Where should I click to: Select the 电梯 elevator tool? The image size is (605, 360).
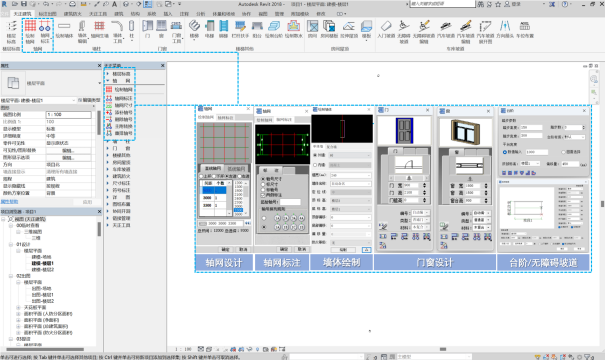[209, 29]
